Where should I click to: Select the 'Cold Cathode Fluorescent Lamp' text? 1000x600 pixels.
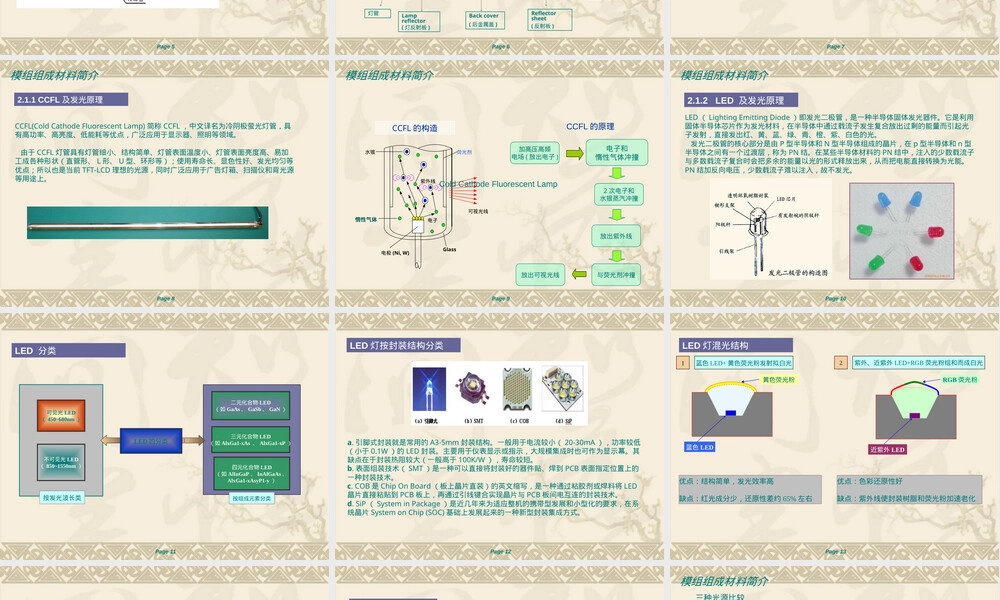498,184
